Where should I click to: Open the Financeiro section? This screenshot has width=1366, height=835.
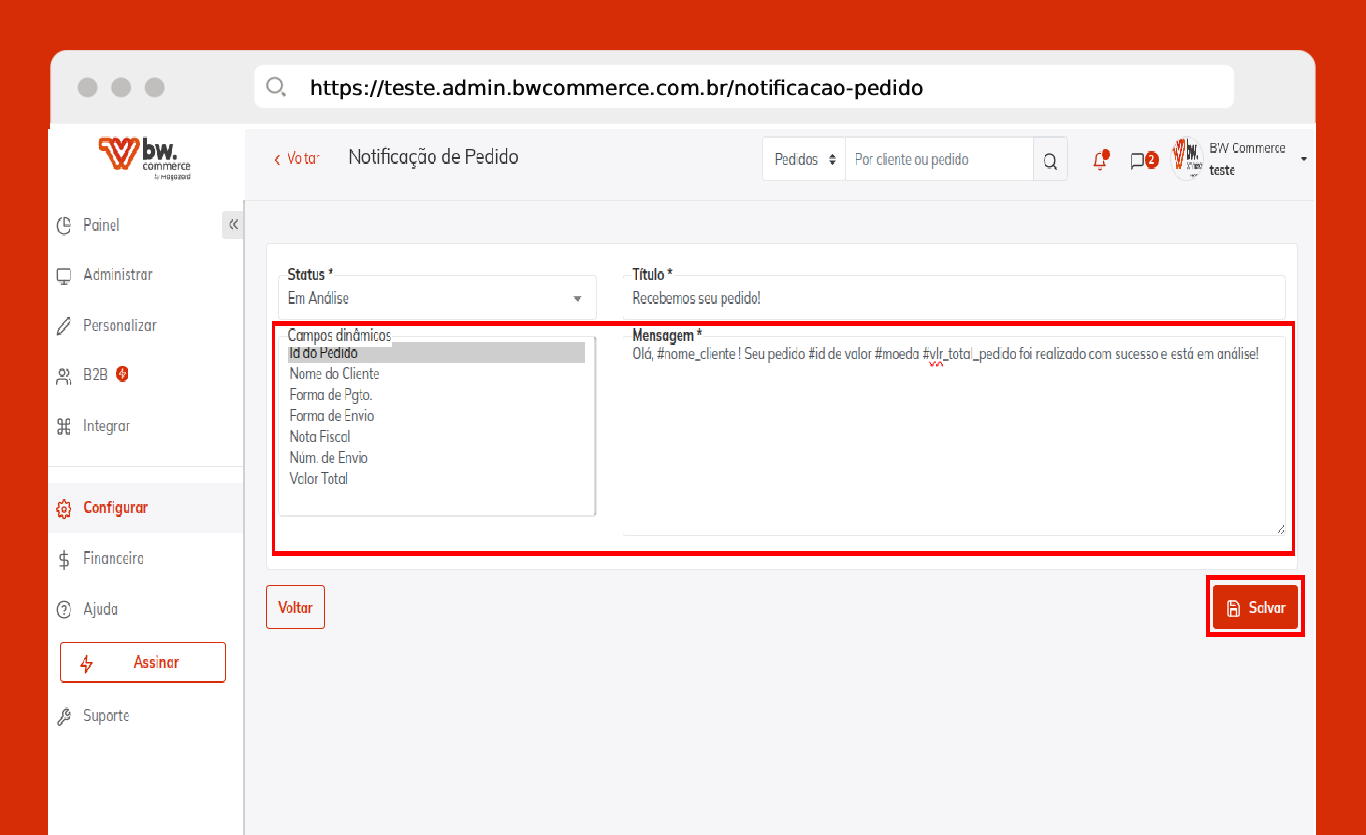point(113,558)
